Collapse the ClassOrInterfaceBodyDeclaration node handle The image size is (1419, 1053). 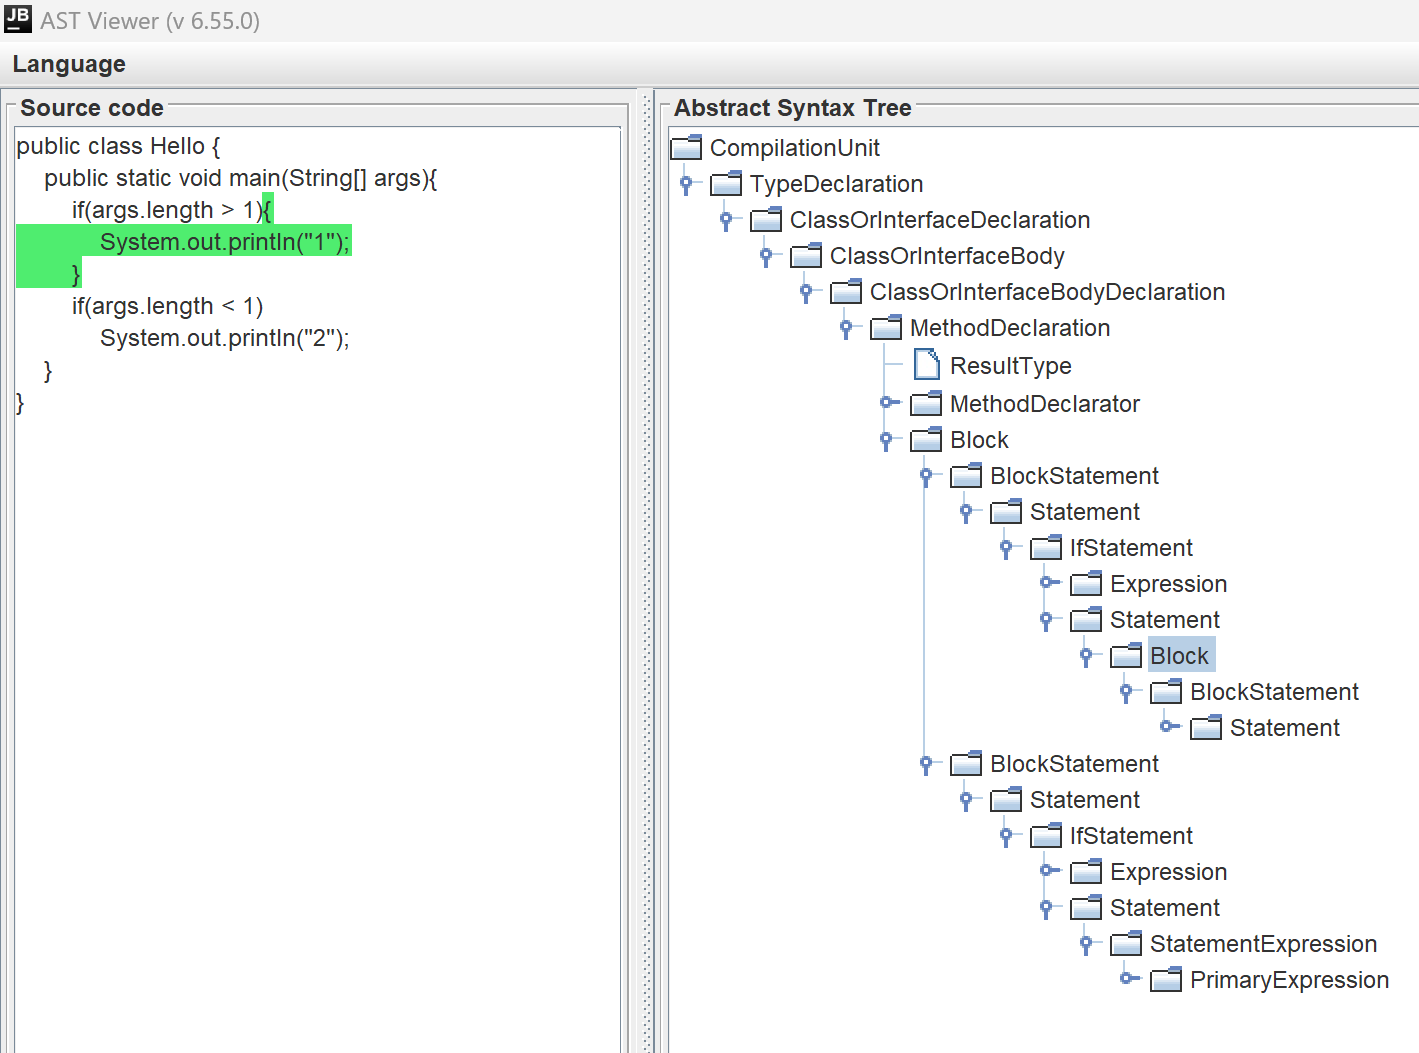pyautogui.click(x=806, y=291)
